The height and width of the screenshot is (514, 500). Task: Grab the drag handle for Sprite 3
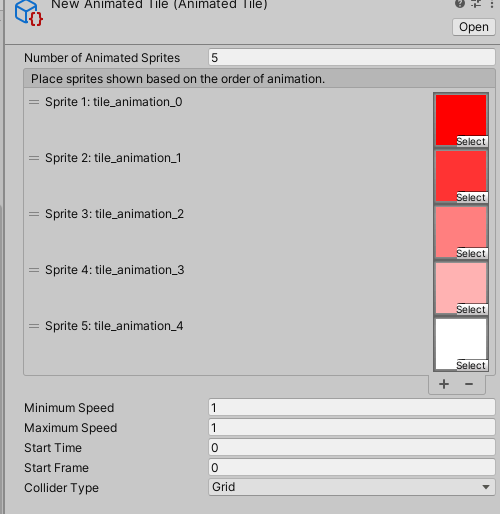[34, 214]
